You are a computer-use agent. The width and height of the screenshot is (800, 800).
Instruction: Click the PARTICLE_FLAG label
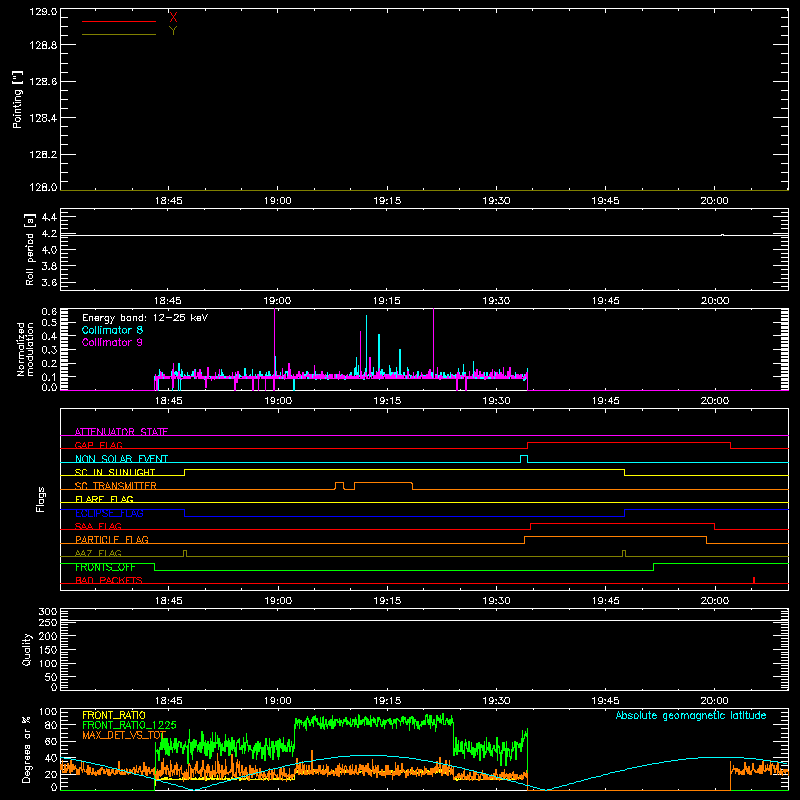pos(112,540)
